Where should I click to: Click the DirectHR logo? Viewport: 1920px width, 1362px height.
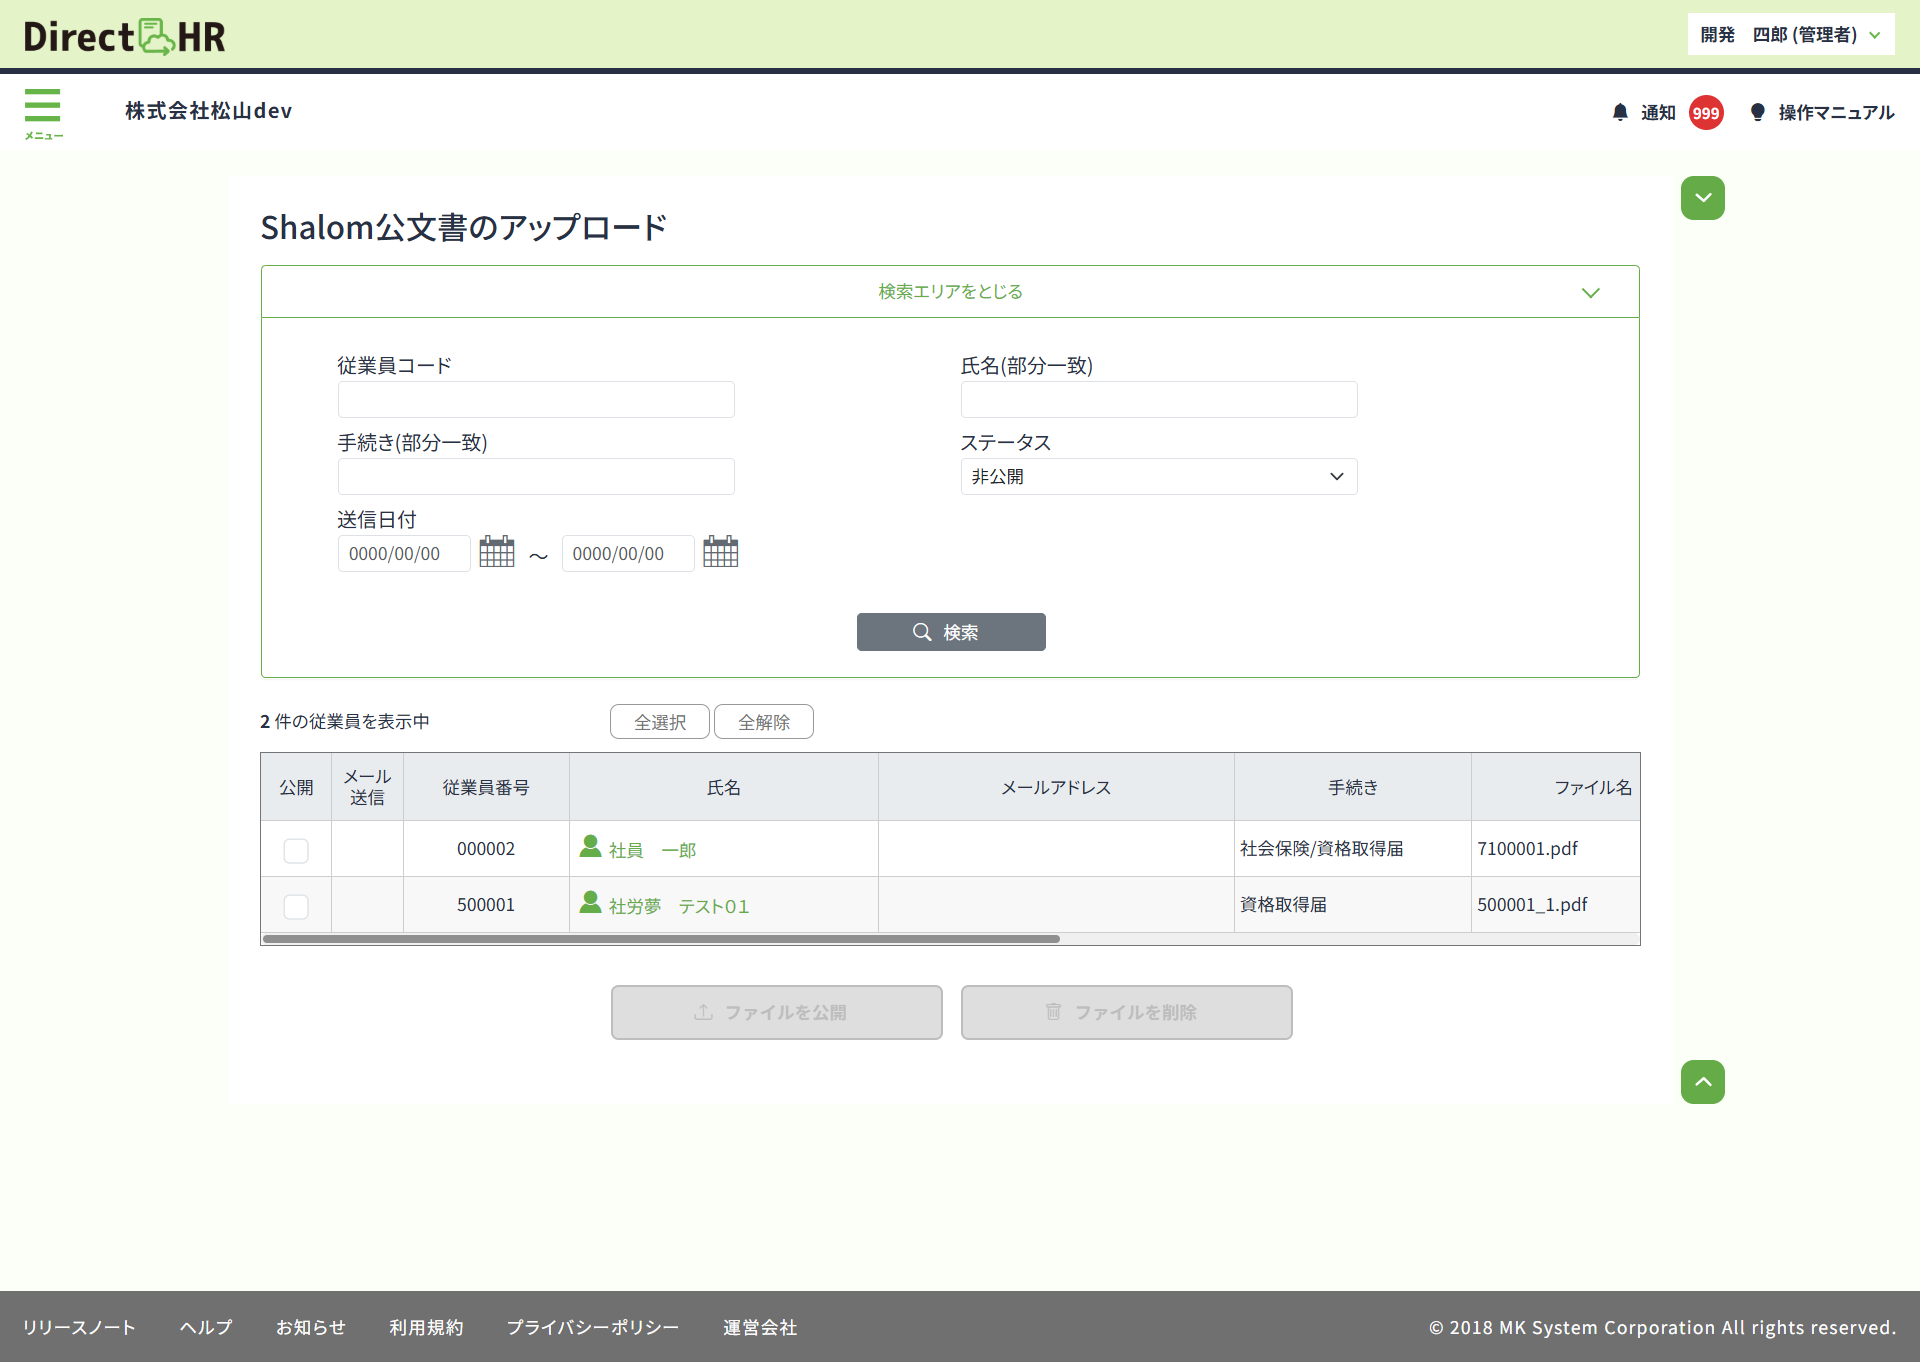click(124, 37)
